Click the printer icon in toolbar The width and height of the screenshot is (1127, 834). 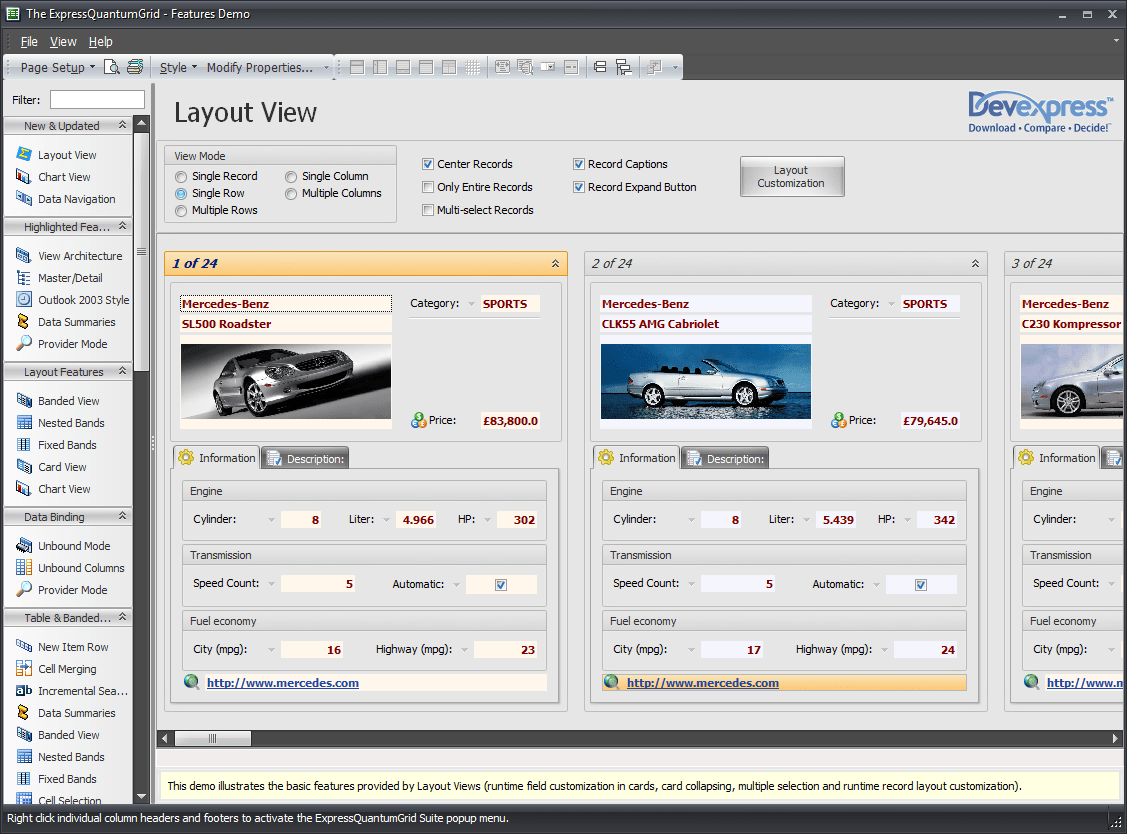134,67
